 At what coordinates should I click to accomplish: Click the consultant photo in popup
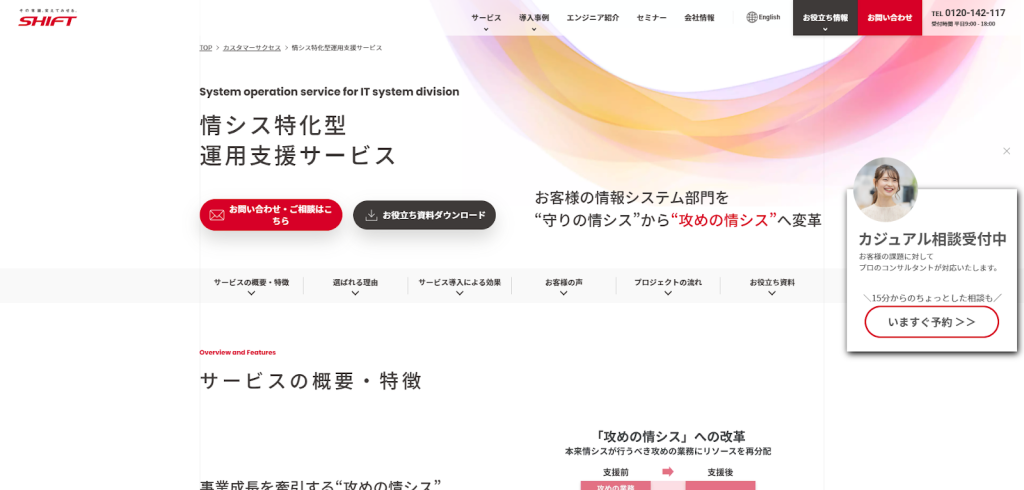885,190
